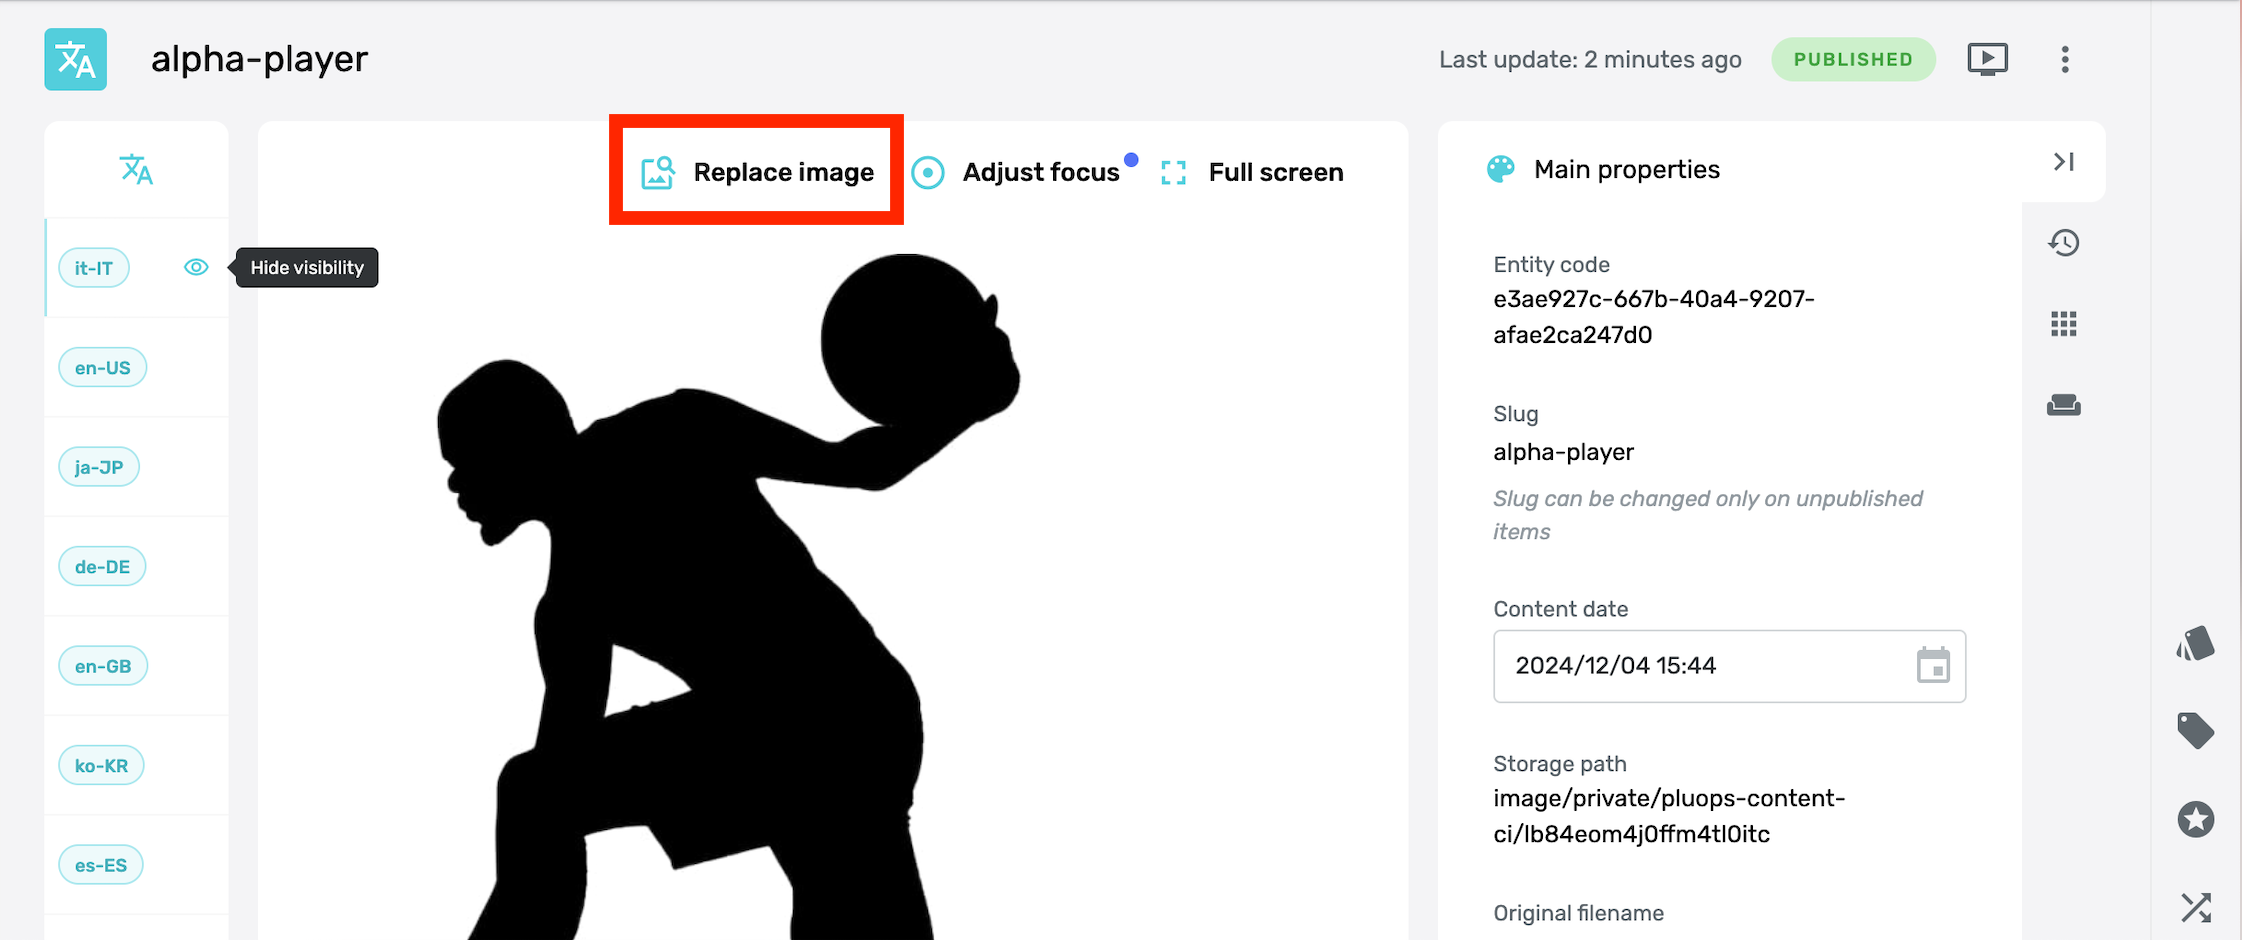Click the Last update timestamp text
The width and height of the screenshot is (2242, 940).
[x=1590, y=60]
